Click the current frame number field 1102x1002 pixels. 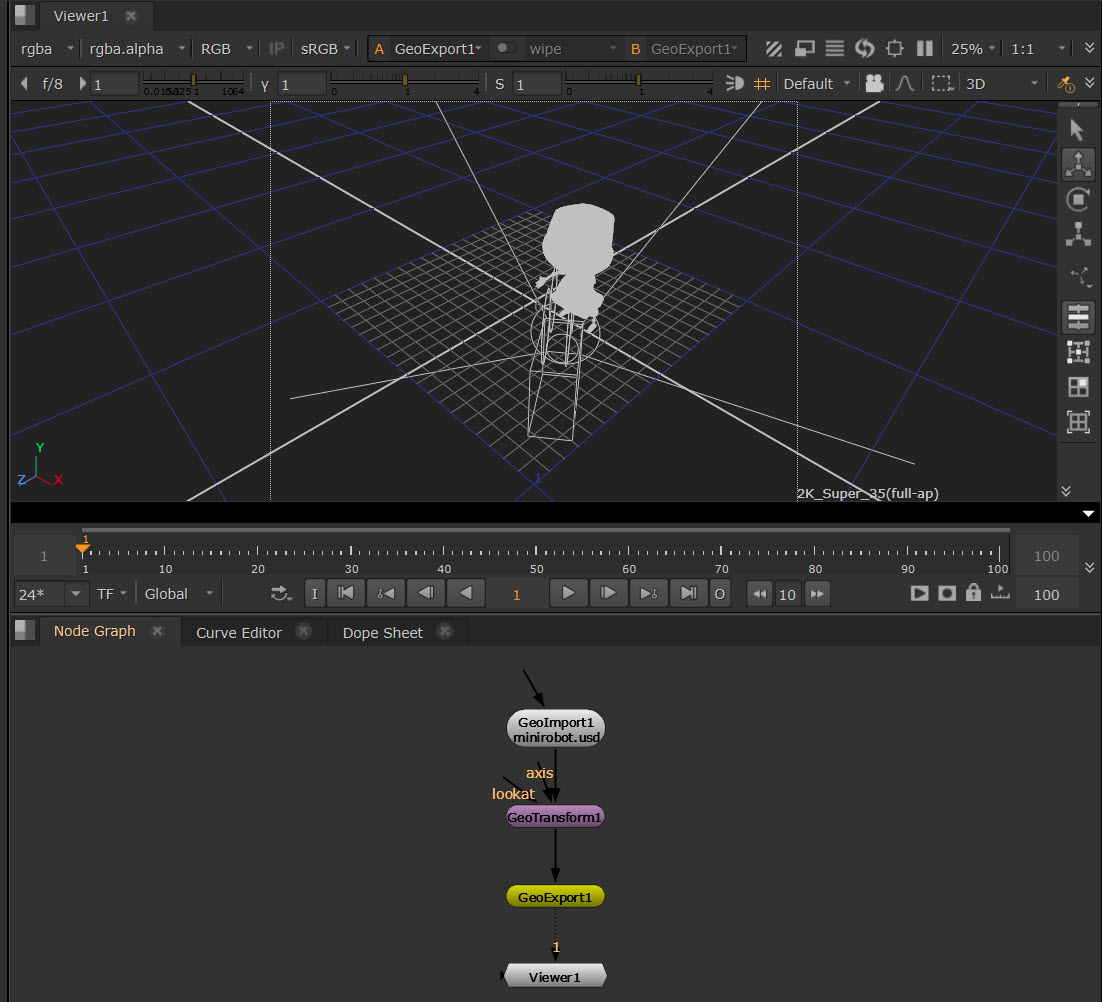tap(517, 594)
